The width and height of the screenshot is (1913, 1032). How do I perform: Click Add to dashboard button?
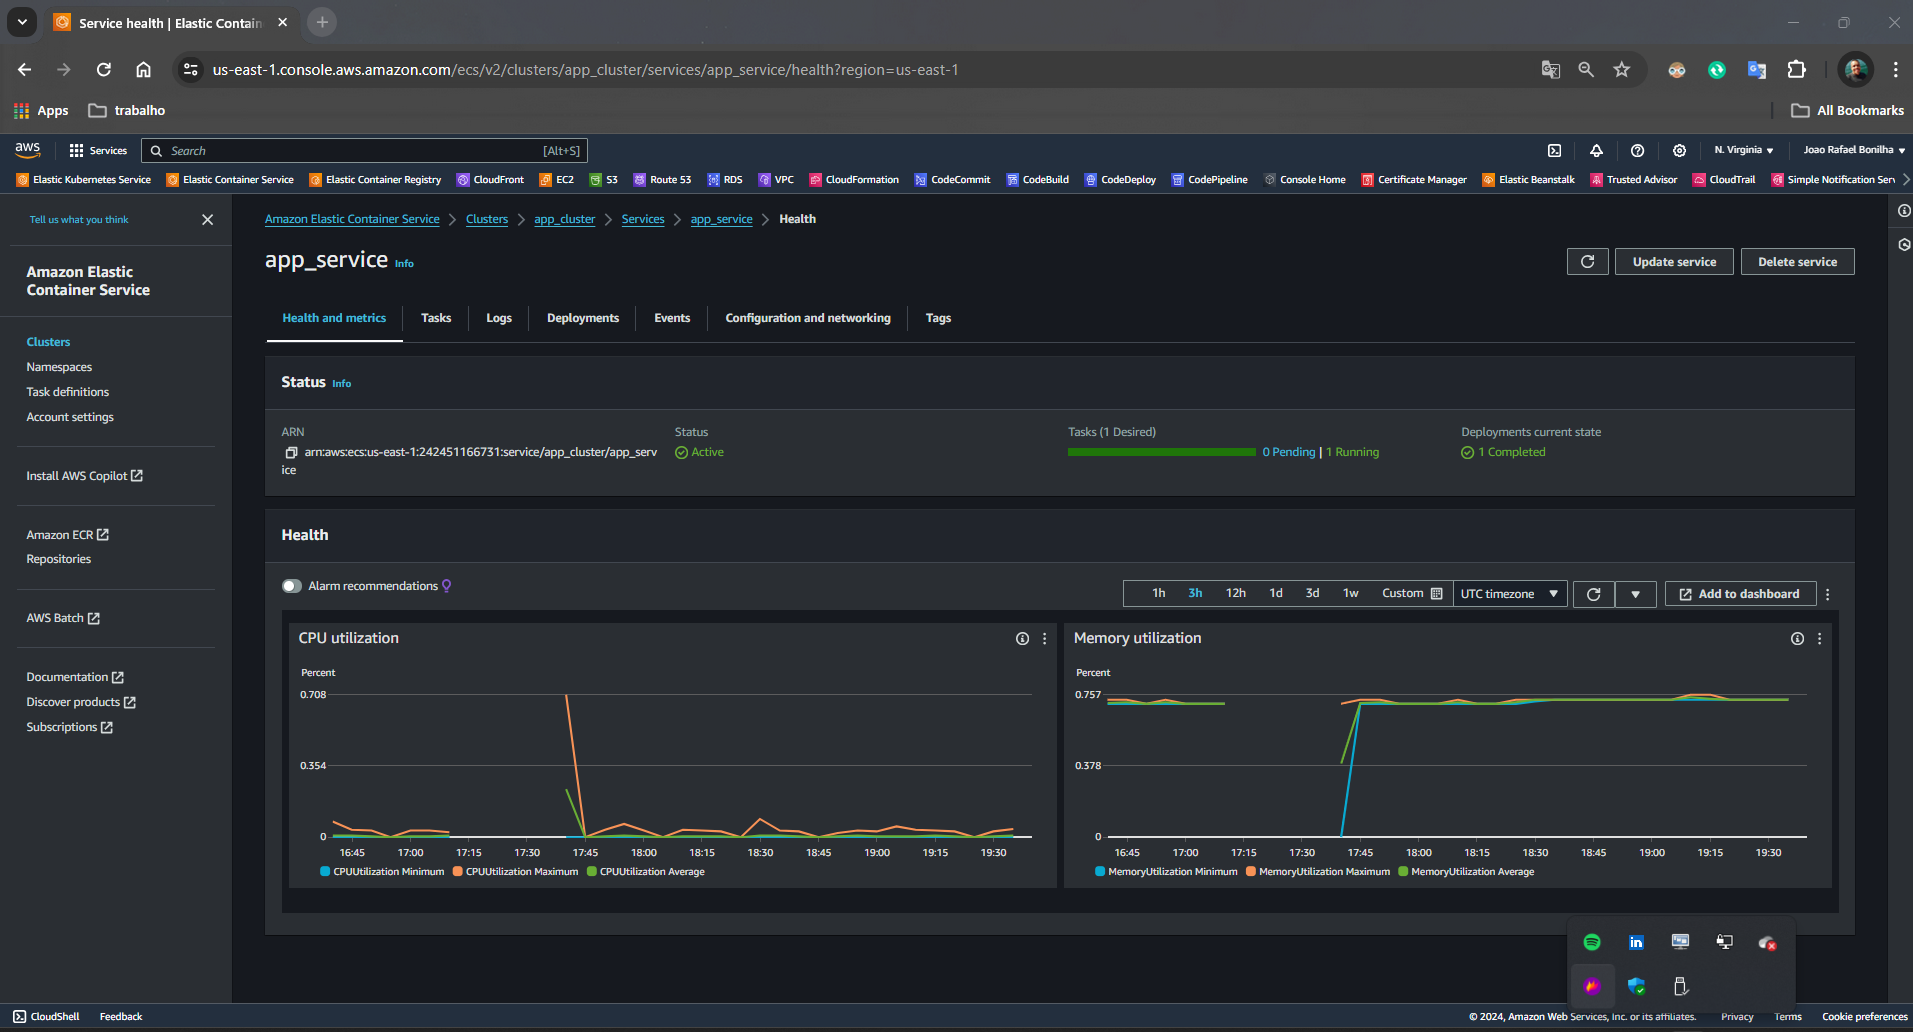(x=1739, y=594)
